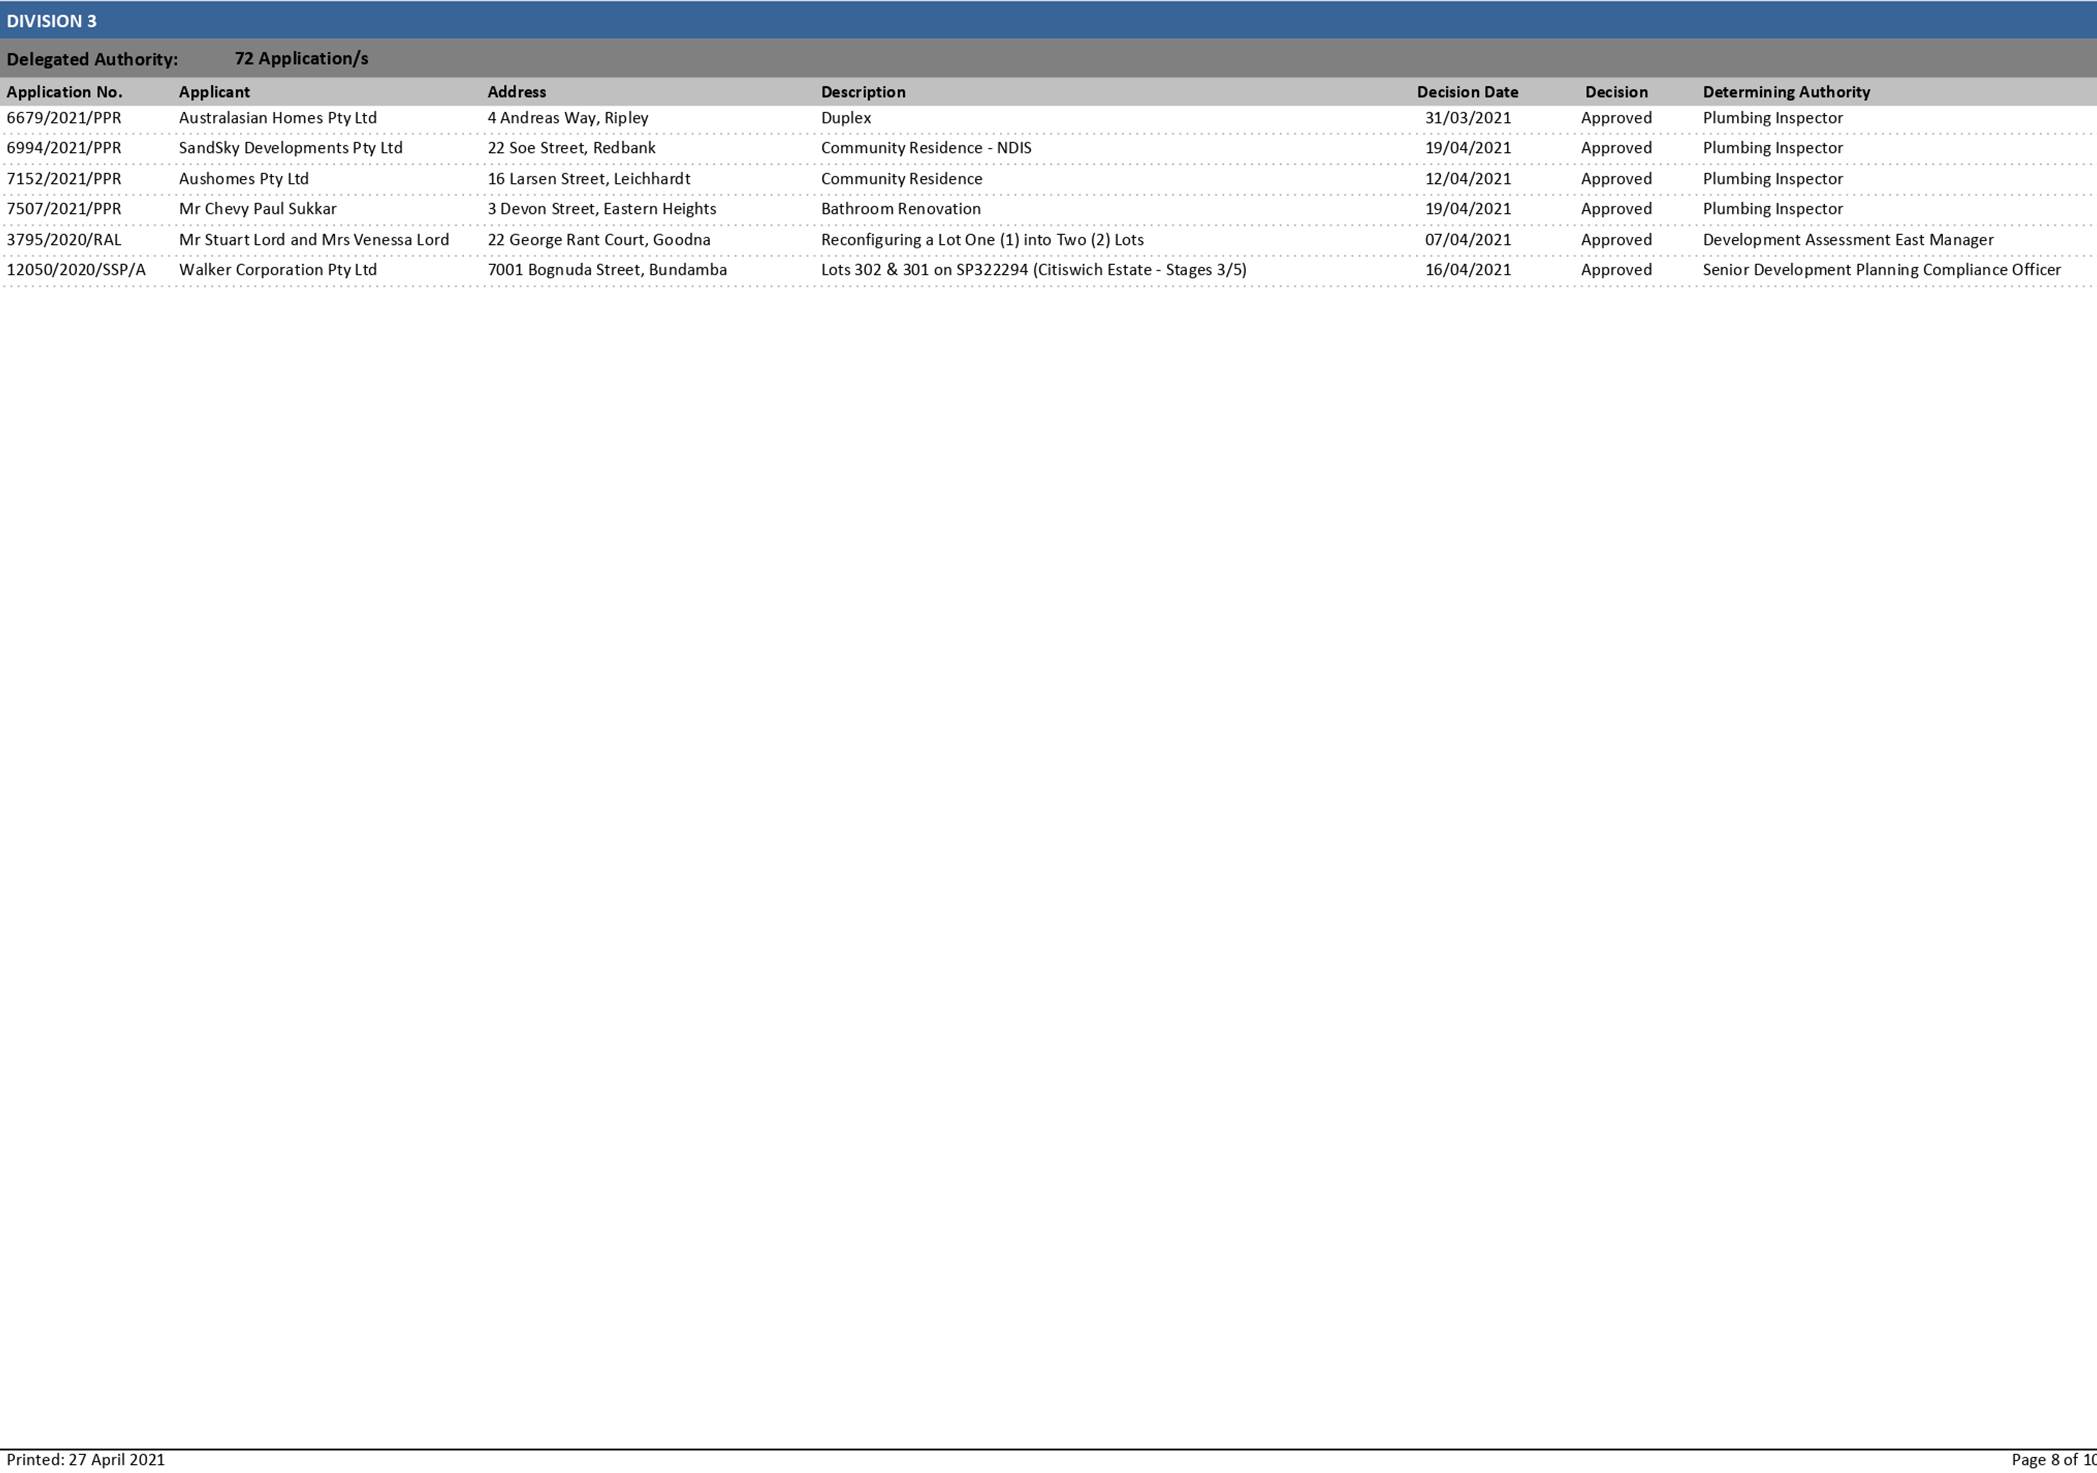
Task: Click Approved status for 7152/2021/PPR row
Action: (x=1616, y=178)
